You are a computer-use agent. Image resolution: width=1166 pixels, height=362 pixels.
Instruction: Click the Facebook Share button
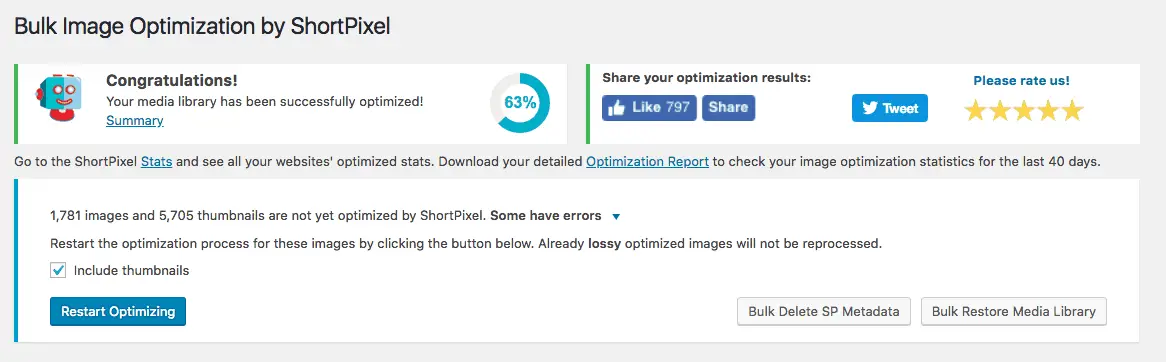pos(729,108)
